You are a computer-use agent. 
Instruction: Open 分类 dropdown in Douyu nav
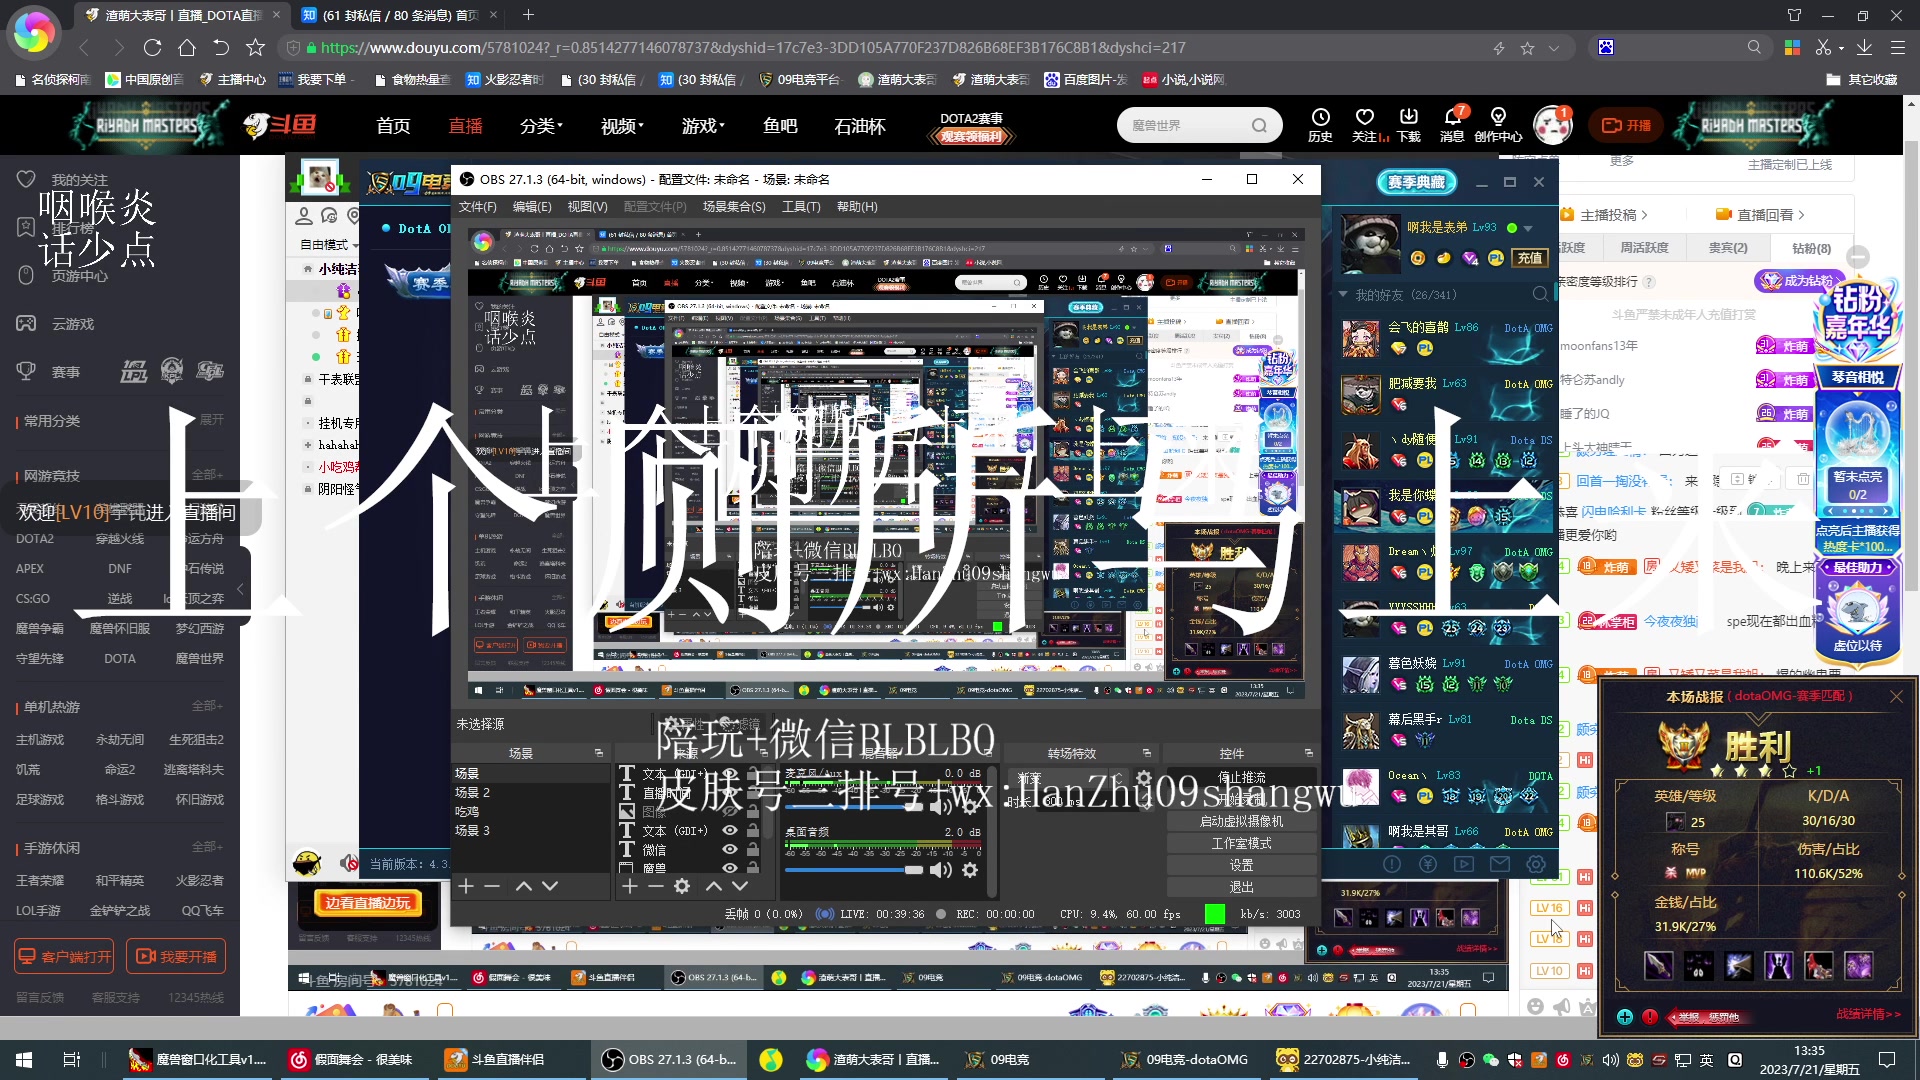pos(541,126)
